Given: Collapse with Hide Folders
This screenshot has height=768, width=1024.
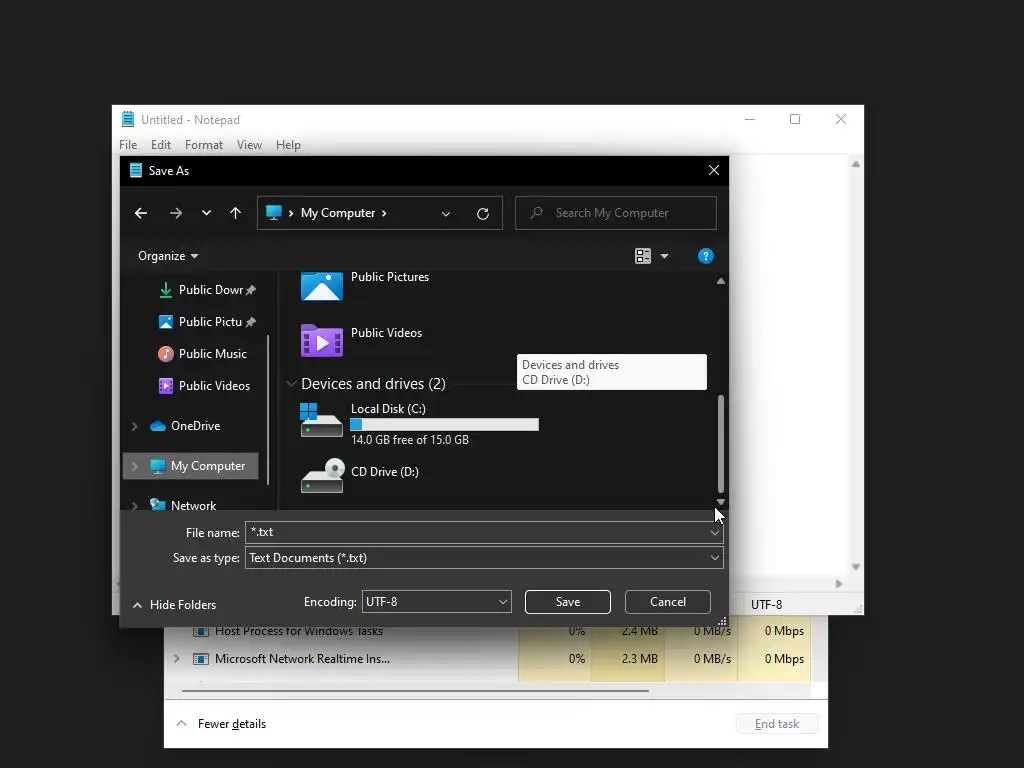Looking at the screenshot, I should coord(174,605).
